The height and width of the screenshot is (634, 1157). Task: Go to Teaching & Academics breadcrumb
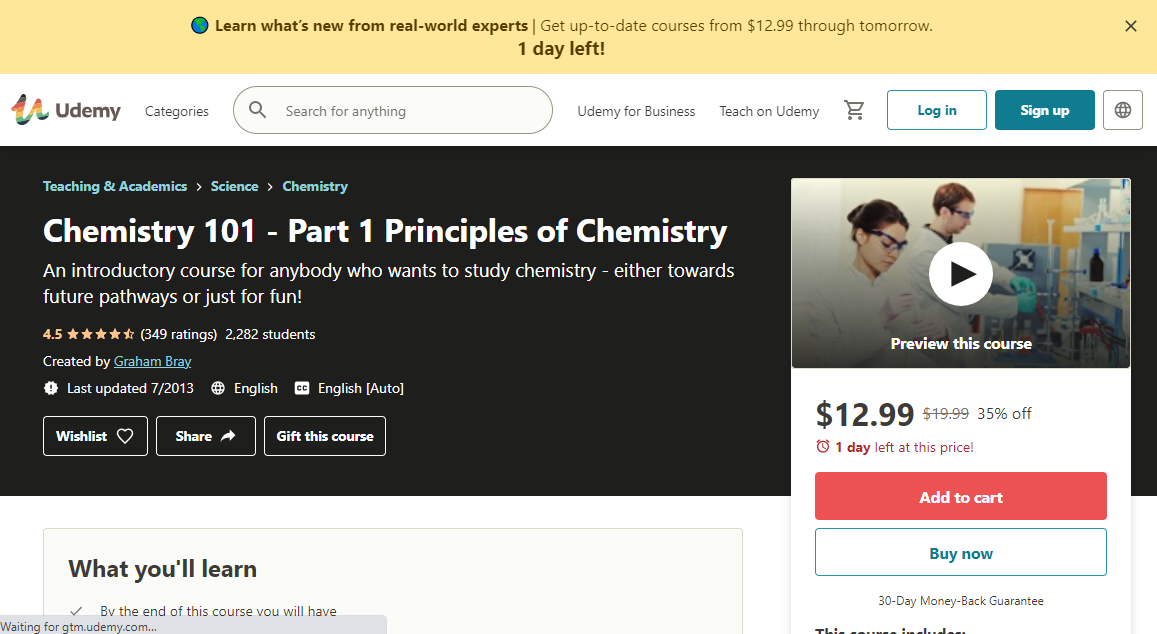coord(115,186)
